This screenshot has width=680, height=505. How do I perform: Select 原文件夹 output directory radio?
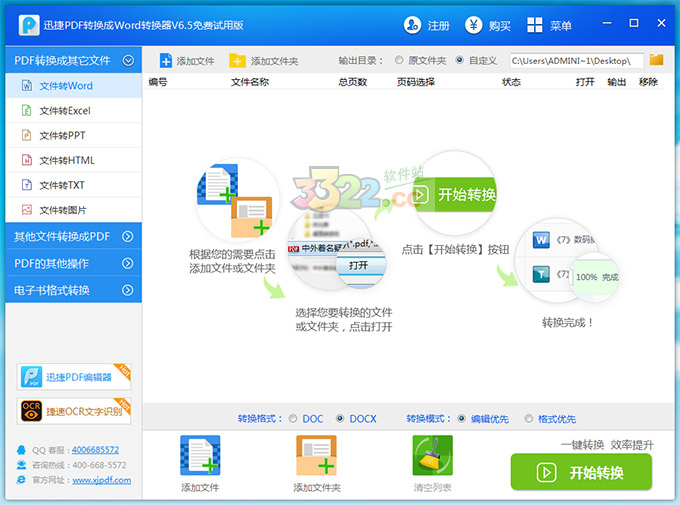coord(399,60)
